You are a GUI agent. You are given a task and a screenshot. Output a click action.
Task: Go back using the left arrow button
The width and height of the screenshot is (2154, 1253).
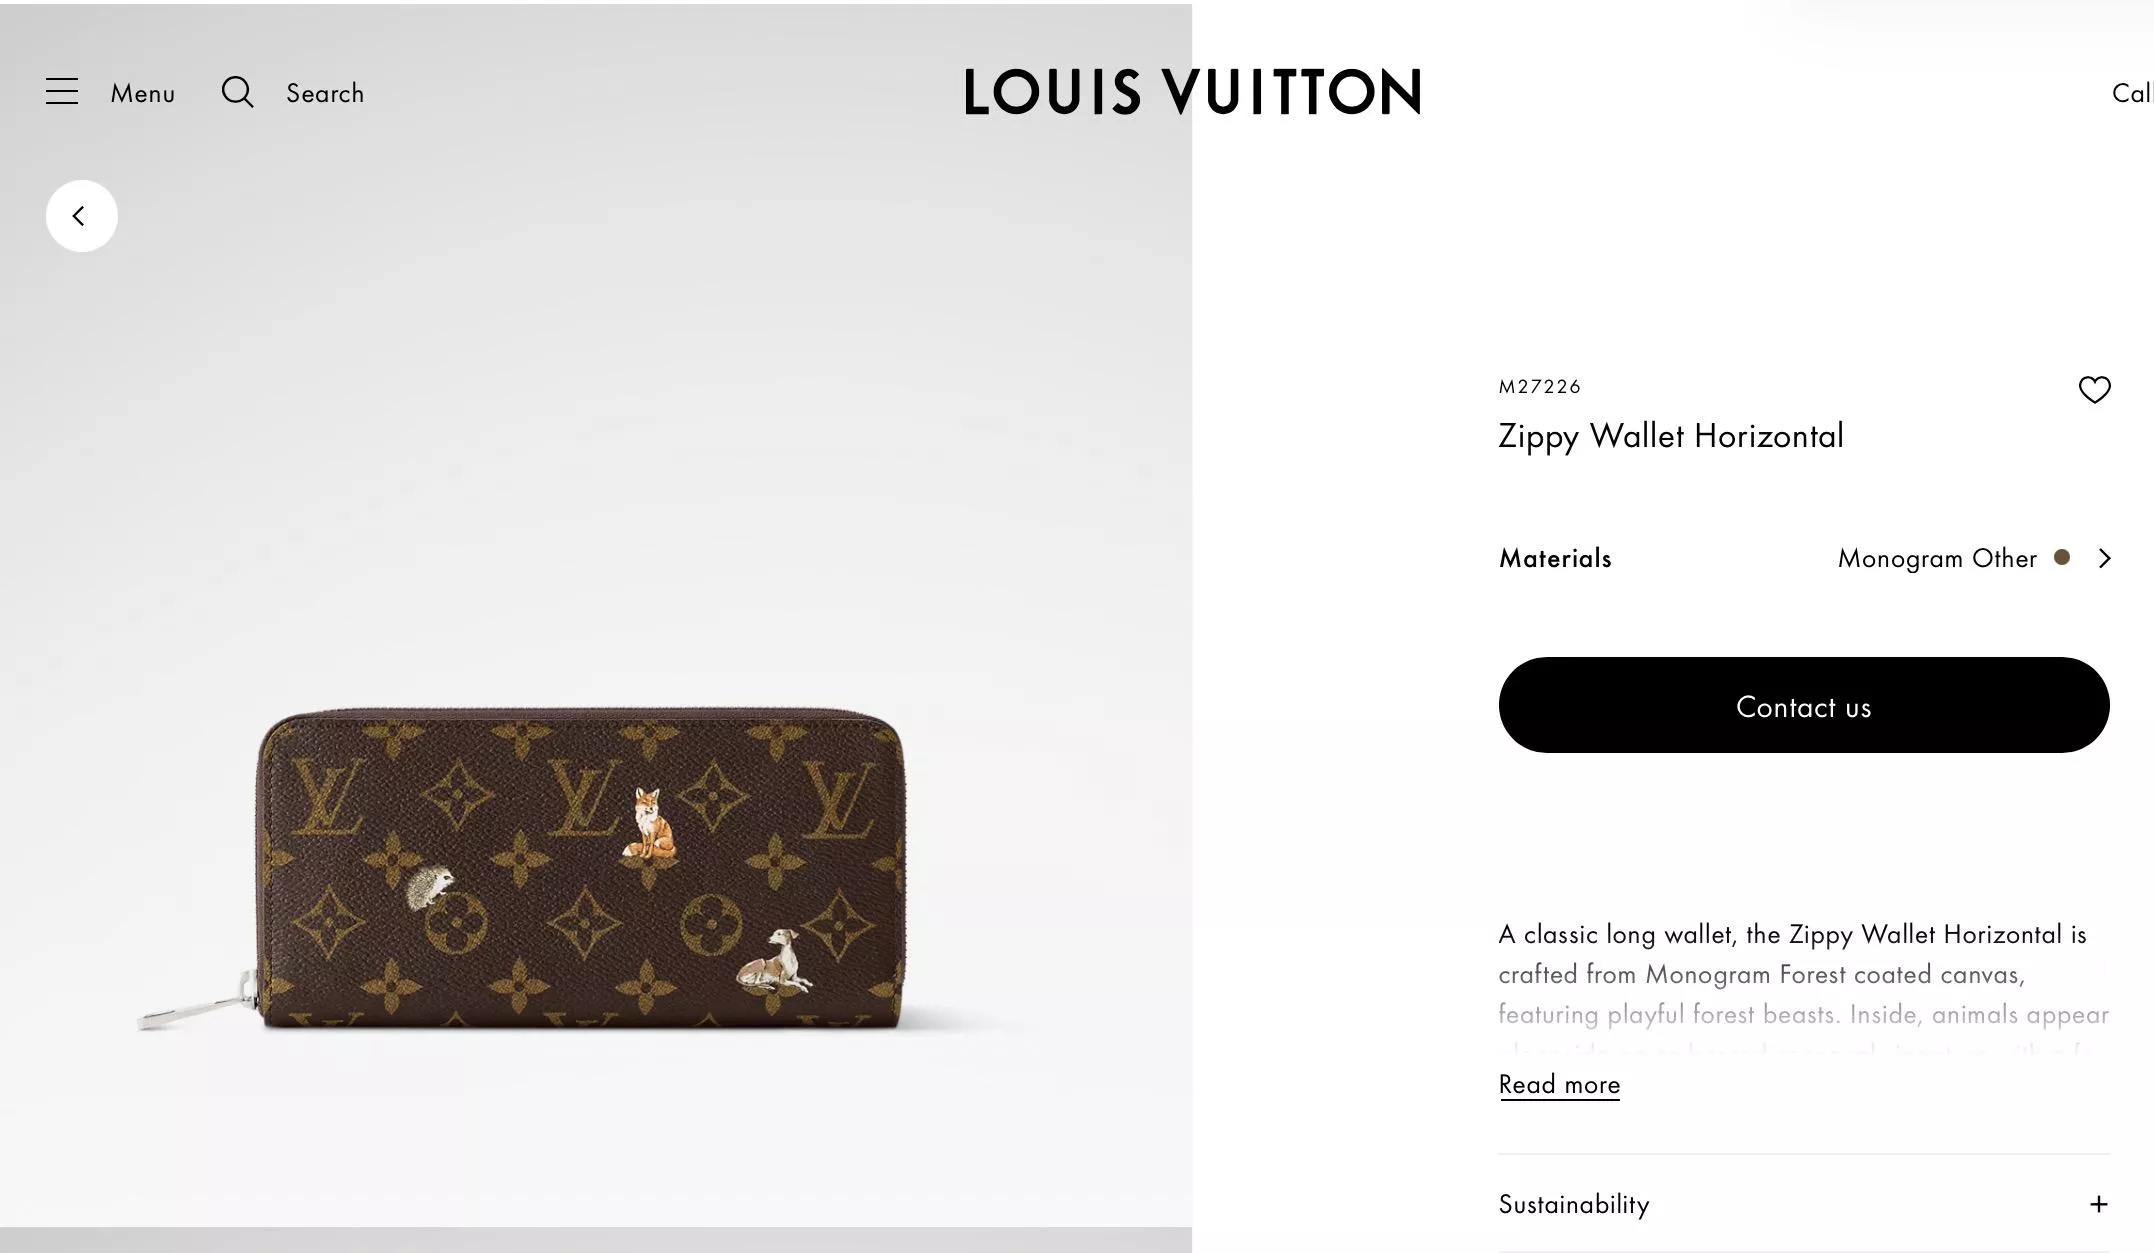click(x=82, y=216)
